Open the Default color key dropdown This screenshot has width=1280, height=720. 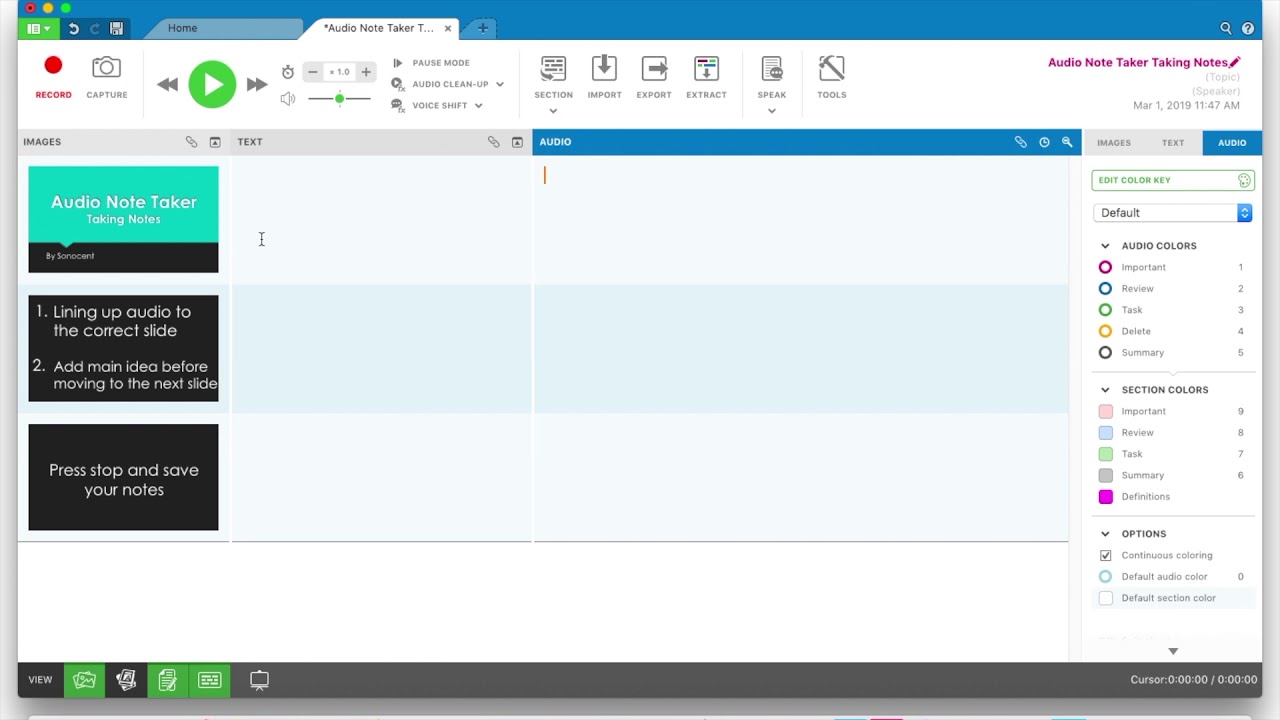click(1173, 213)
